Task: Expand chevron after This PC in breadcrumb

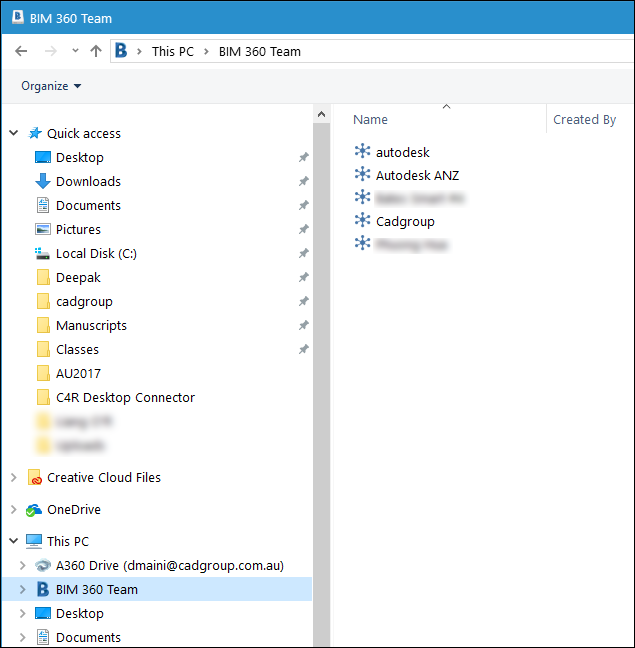Action: pos(206,52)
